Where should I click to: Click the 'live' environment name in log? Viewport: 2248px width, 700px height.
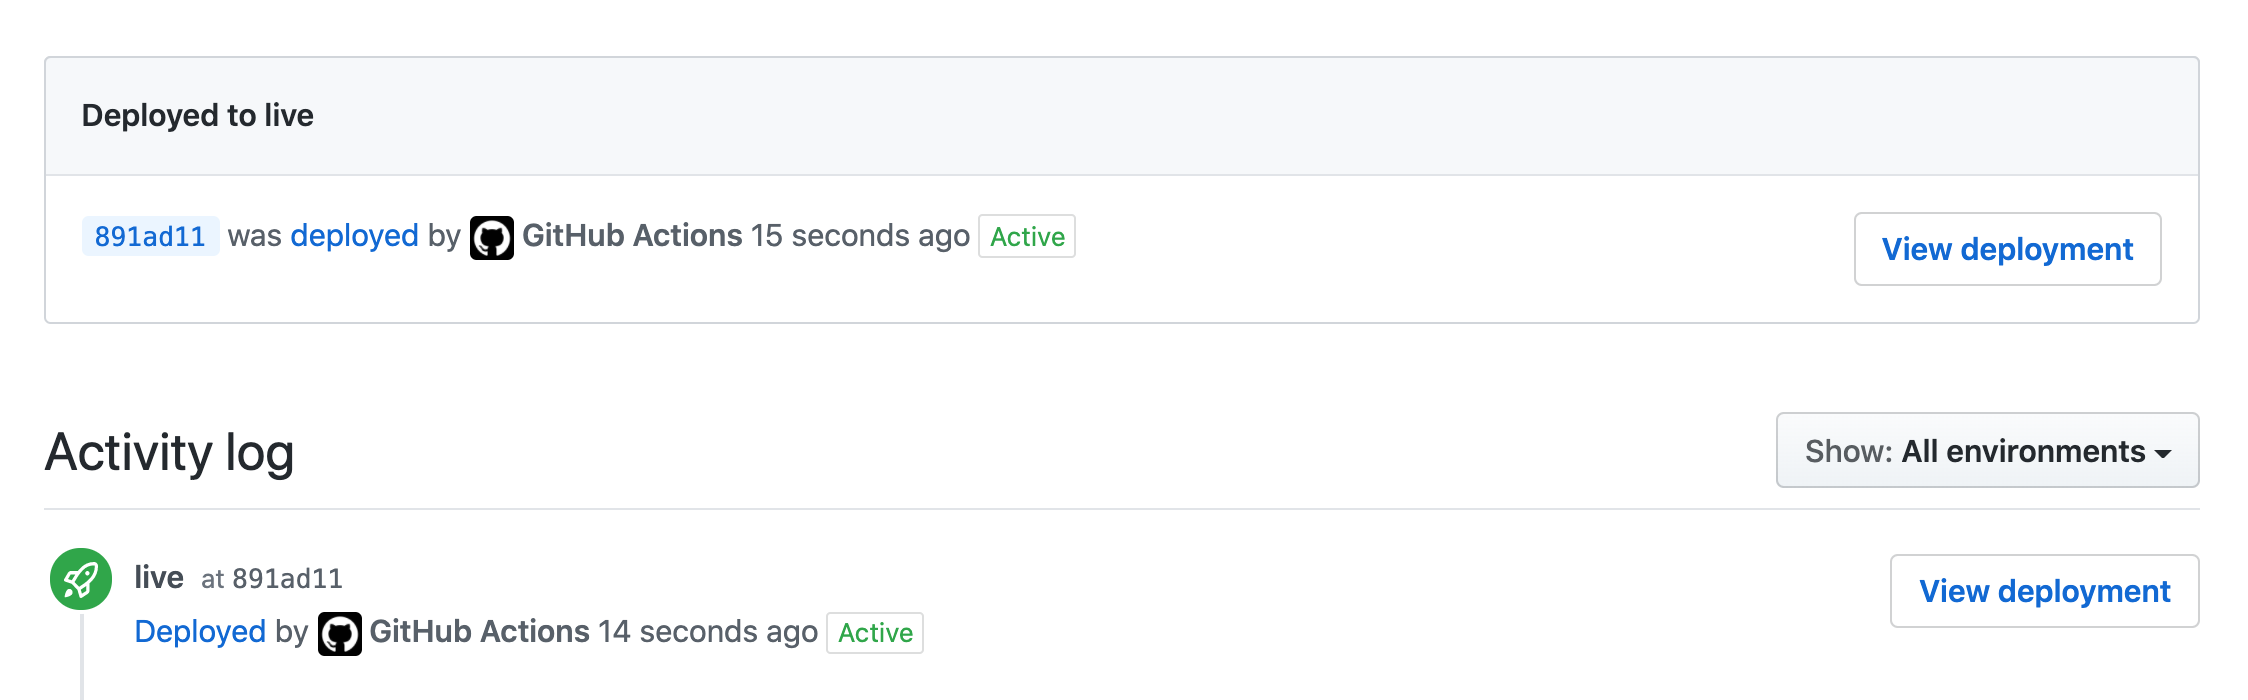coord(159,578)
